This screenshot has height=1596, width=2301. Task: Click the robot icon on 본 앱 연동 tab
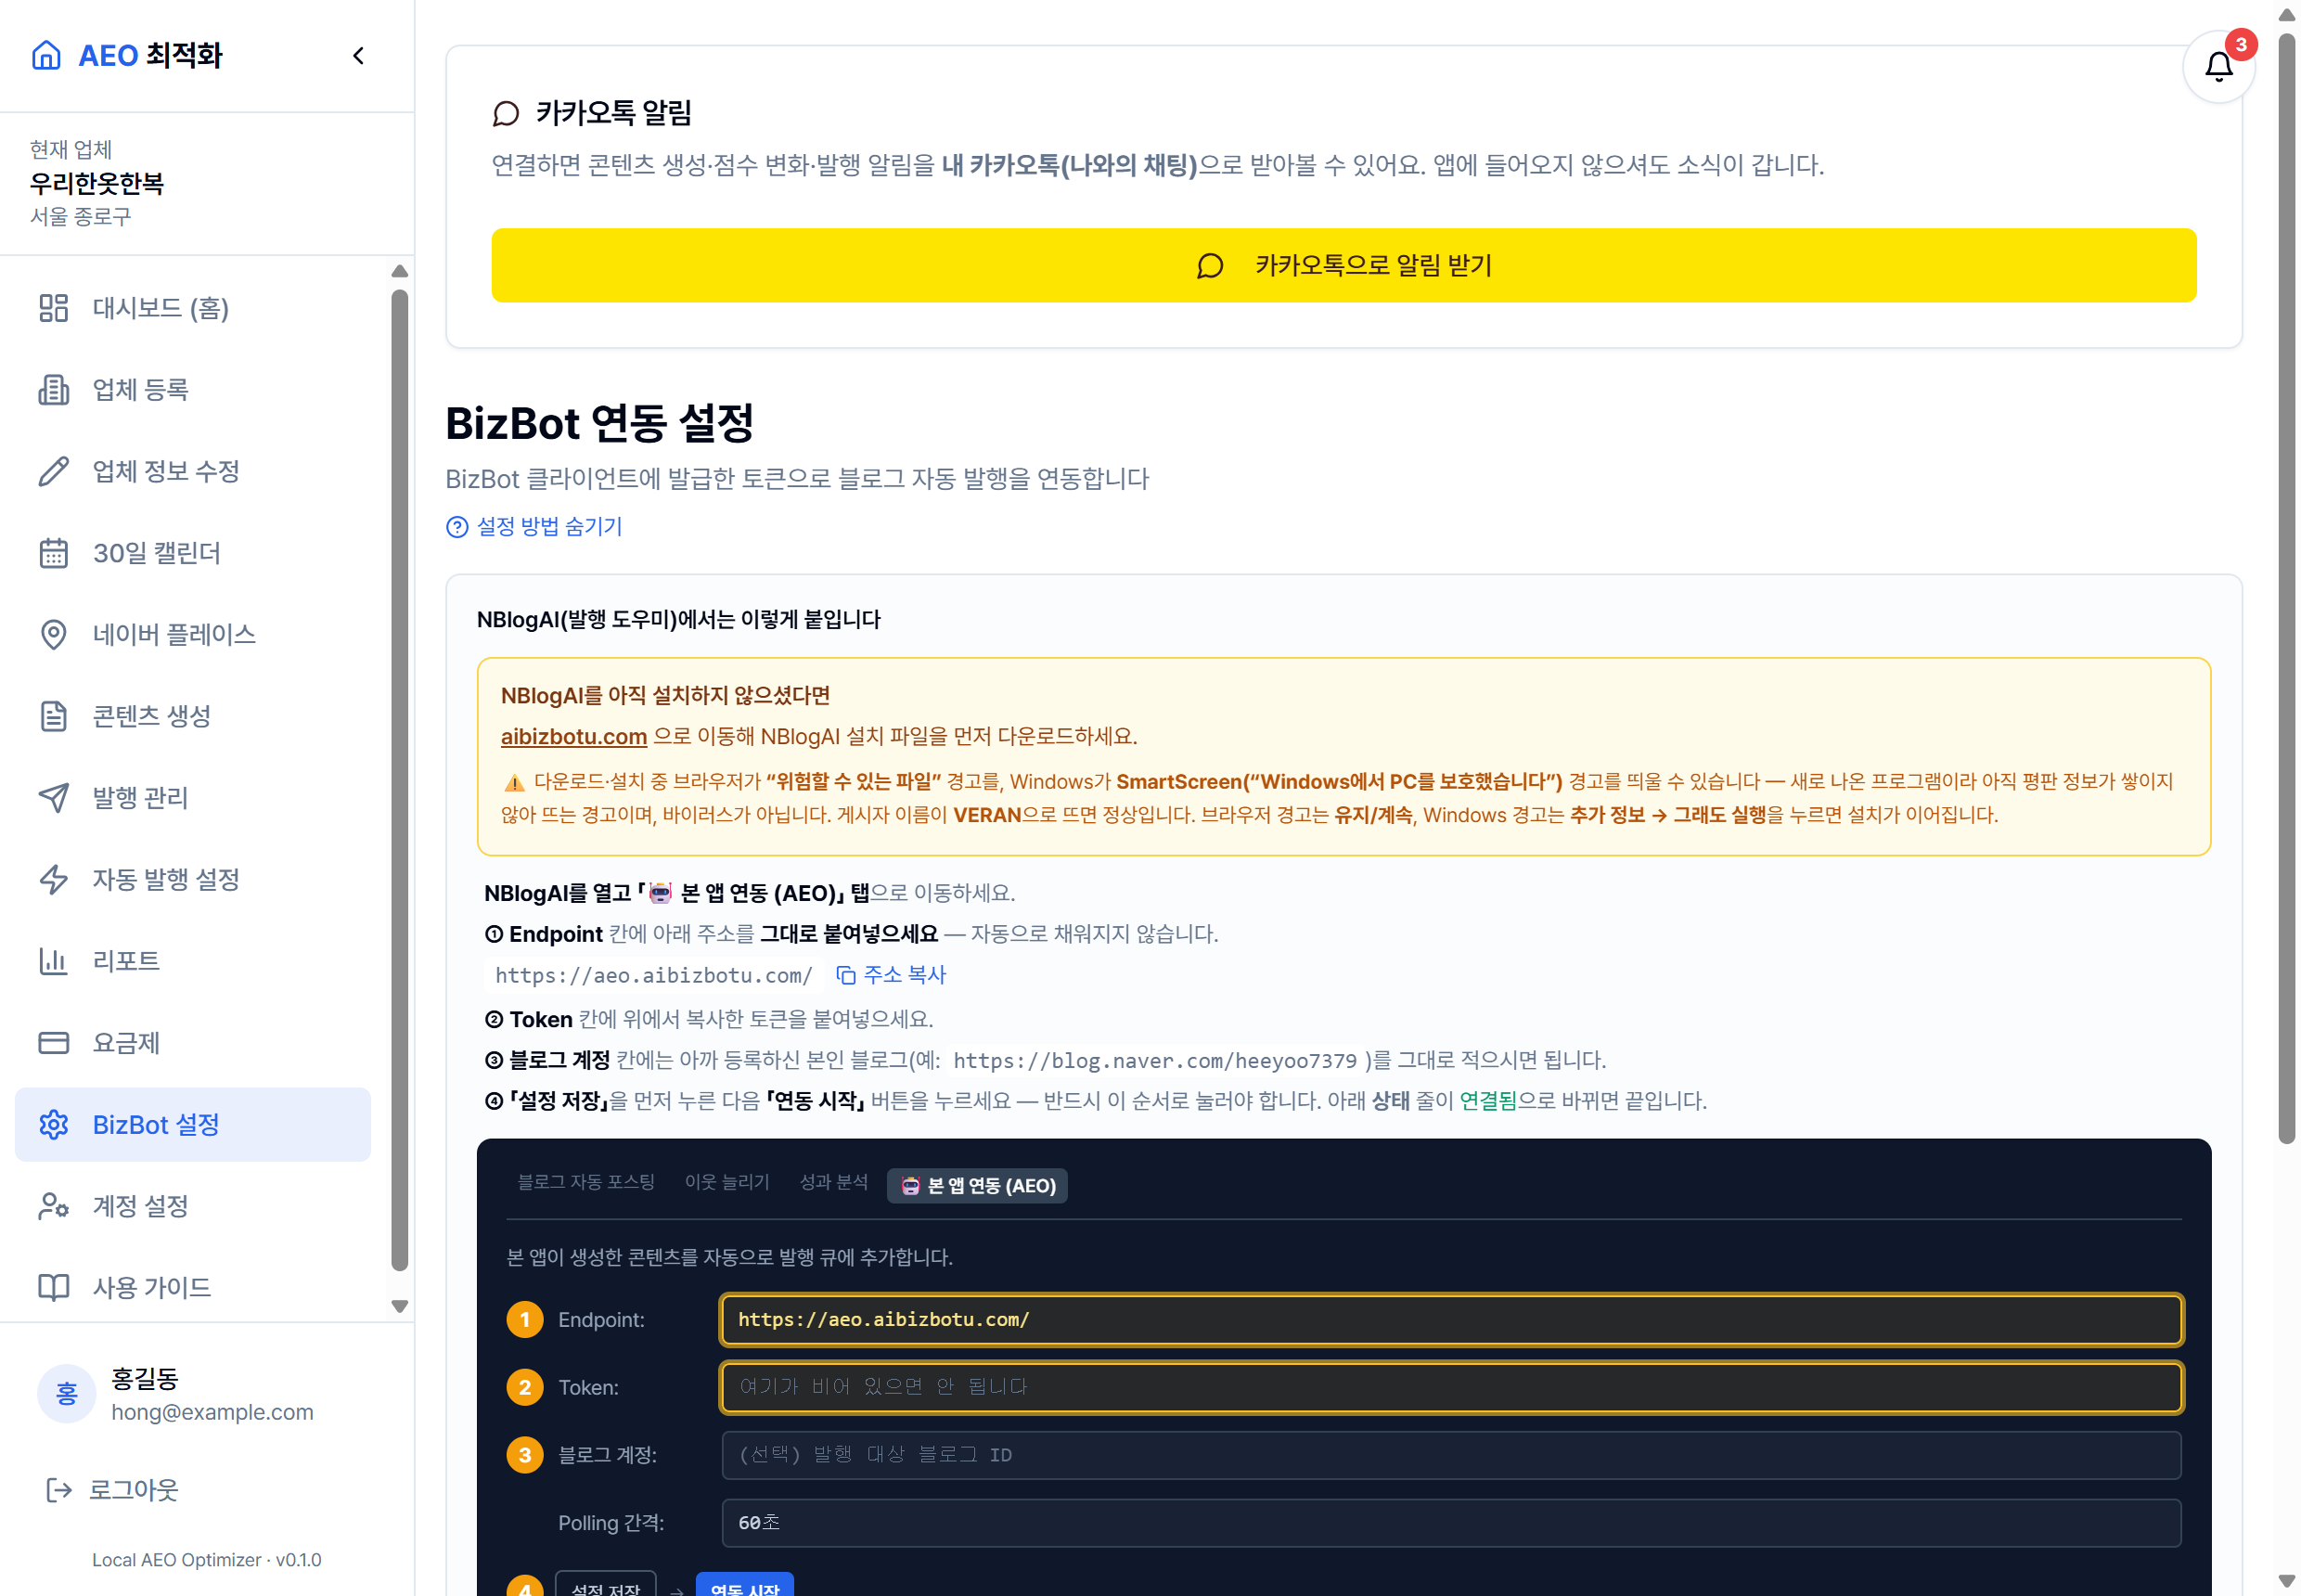coord(911,1186)
